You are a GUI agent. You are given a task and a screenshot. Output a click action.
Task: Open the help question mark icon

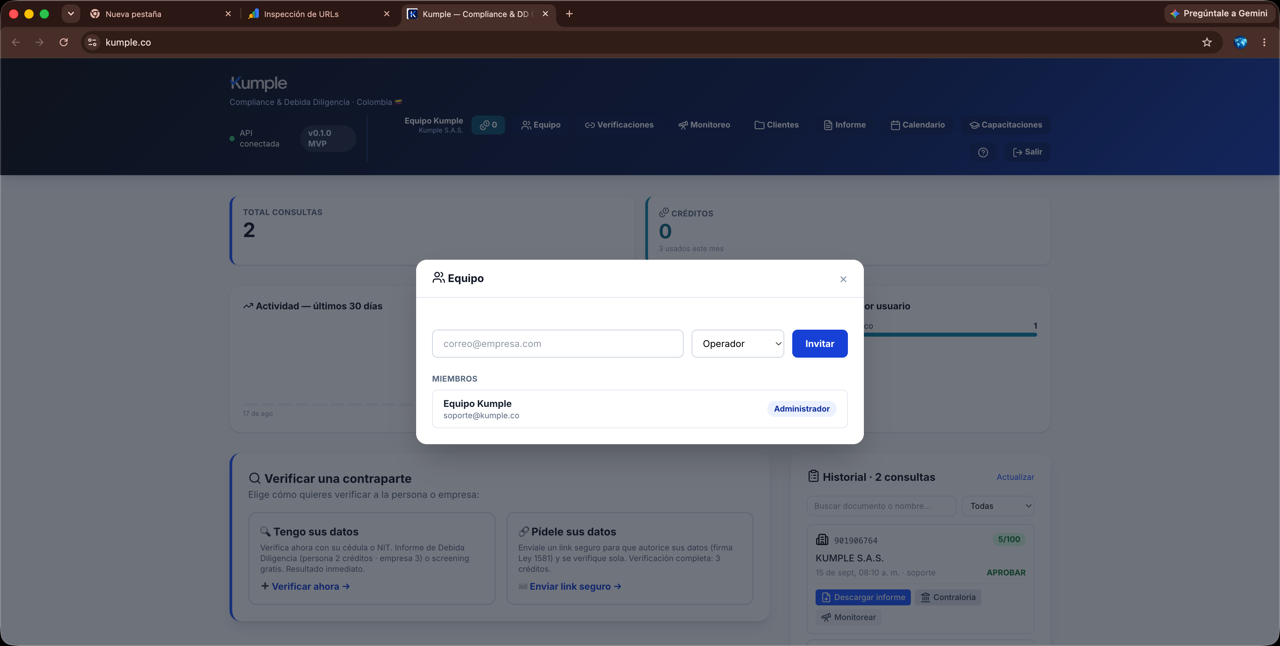[983, 152]
